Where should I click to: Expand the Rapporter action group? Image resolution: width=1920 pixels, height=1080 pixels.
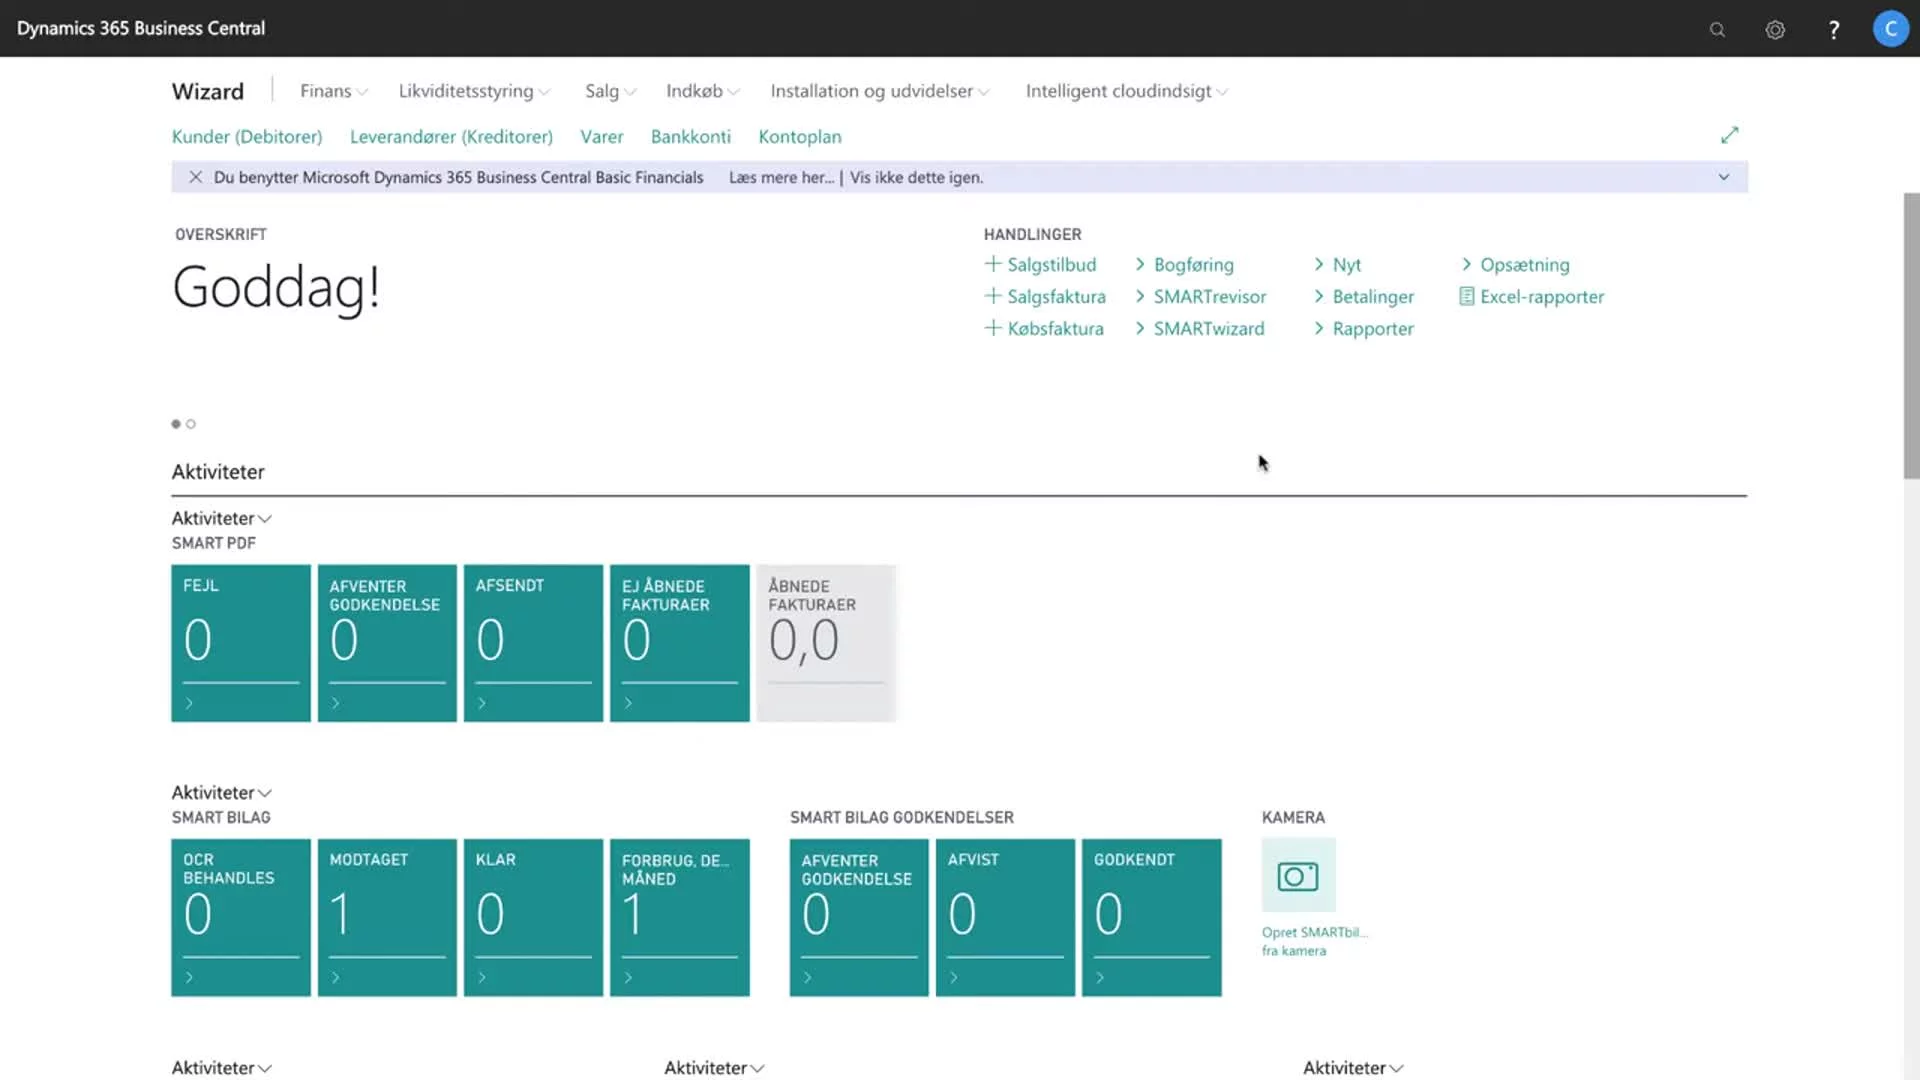coord(1364,329)
